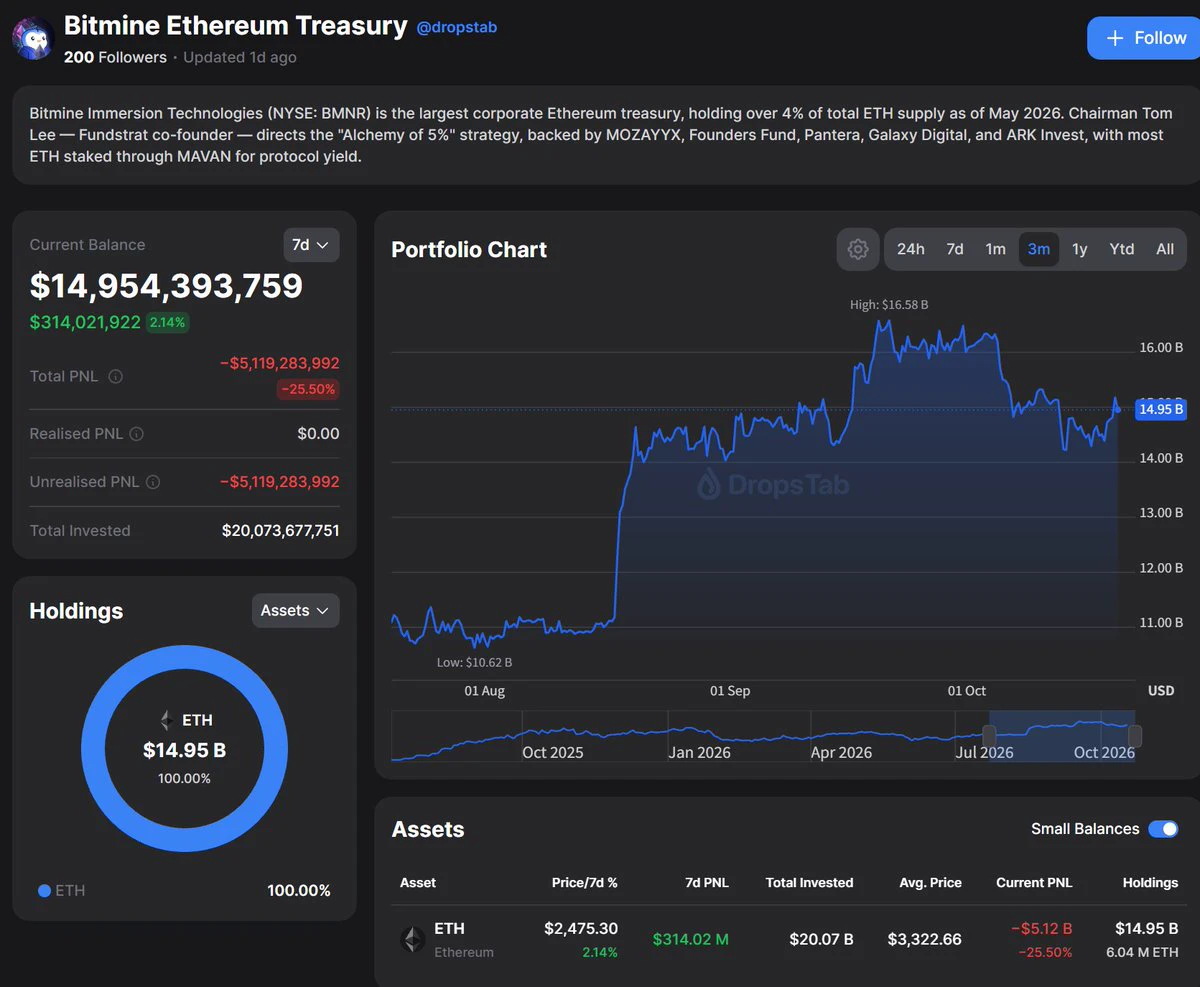Select the 1m chart range

point(996,249)
